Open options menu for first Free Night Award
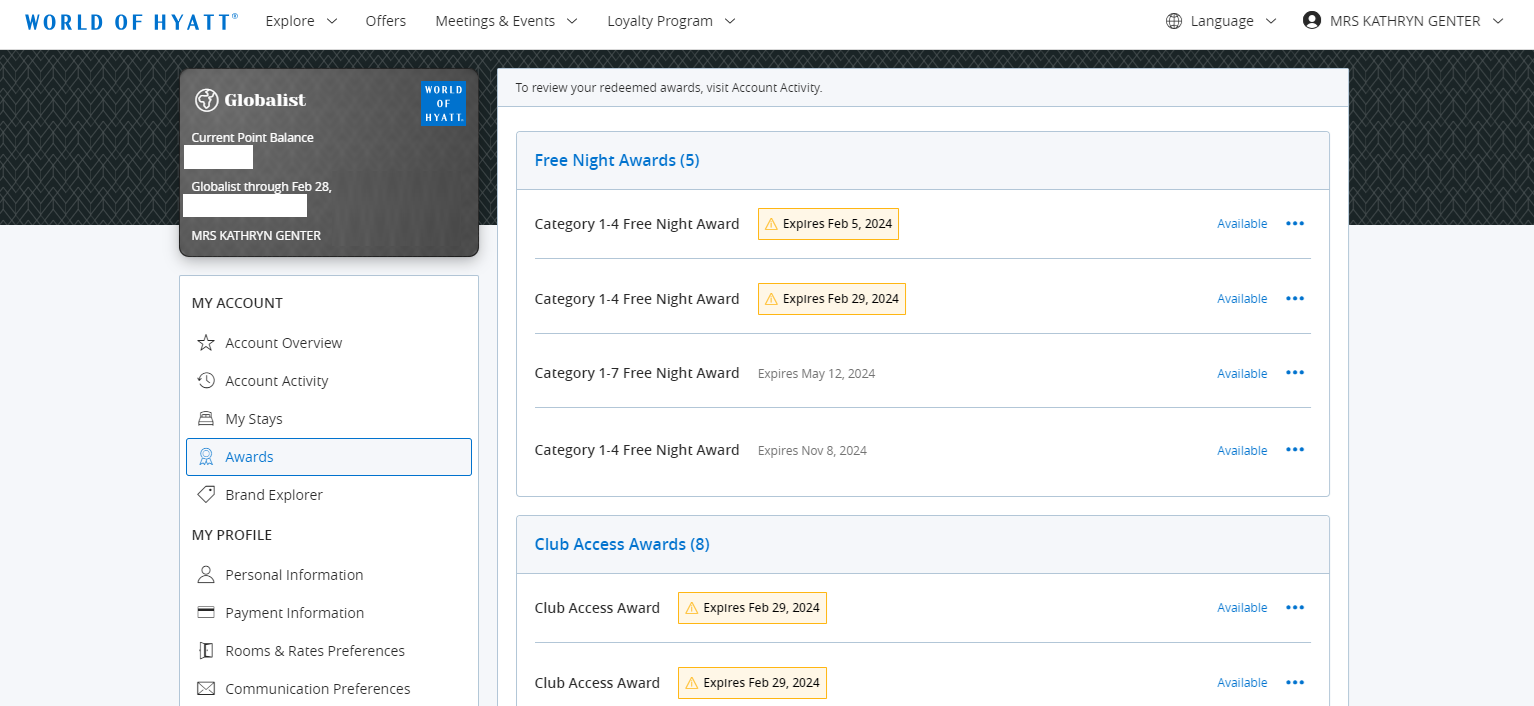This screenshot has width=1534, height=706. (1295, 224)
